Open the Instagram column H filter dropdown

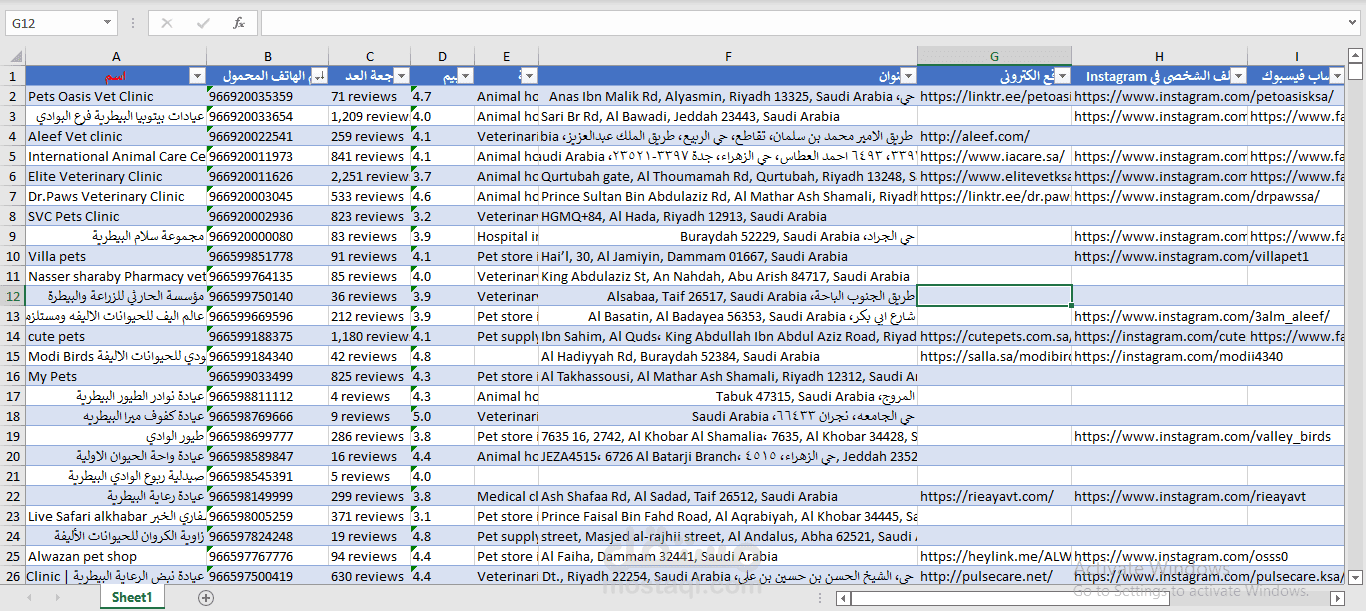pos(1238,76)
